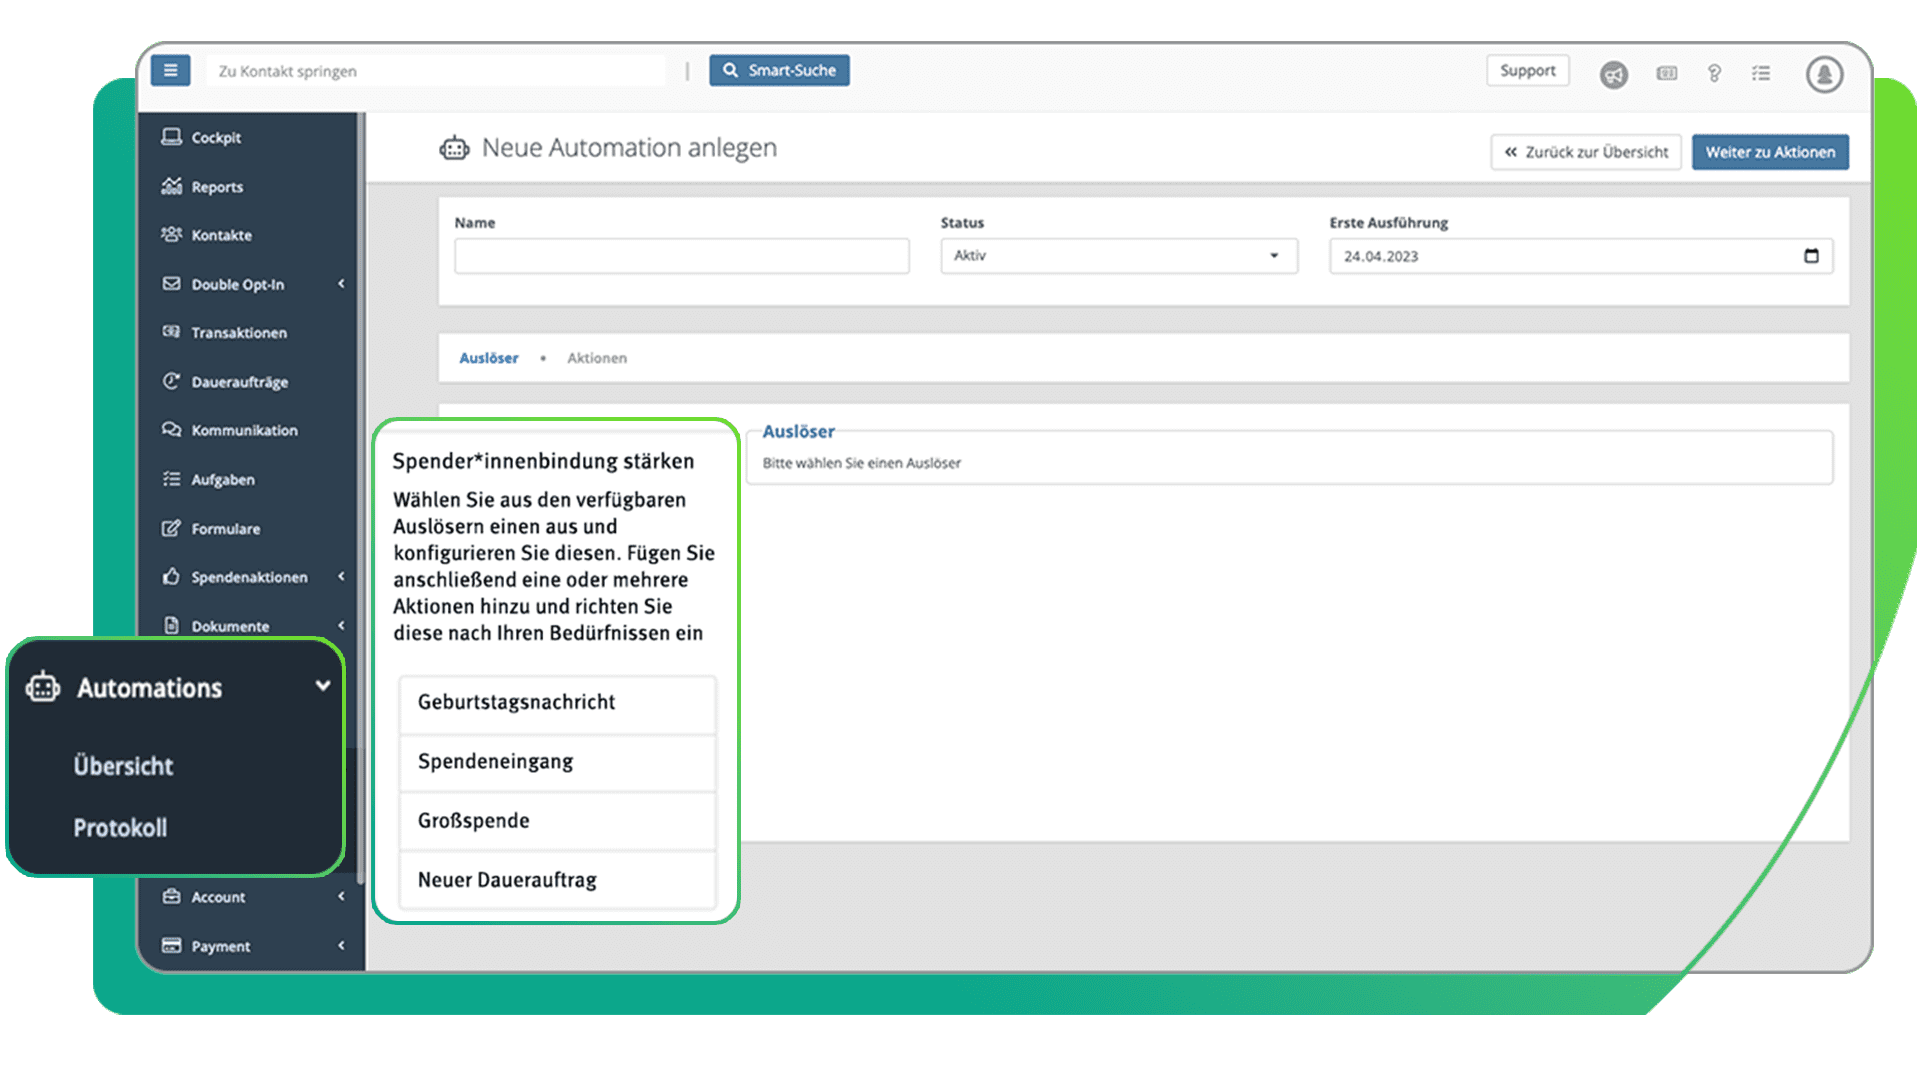
Task: Select Übersicht under Automations
Action: pyautogui.click(x=123, y=766)
